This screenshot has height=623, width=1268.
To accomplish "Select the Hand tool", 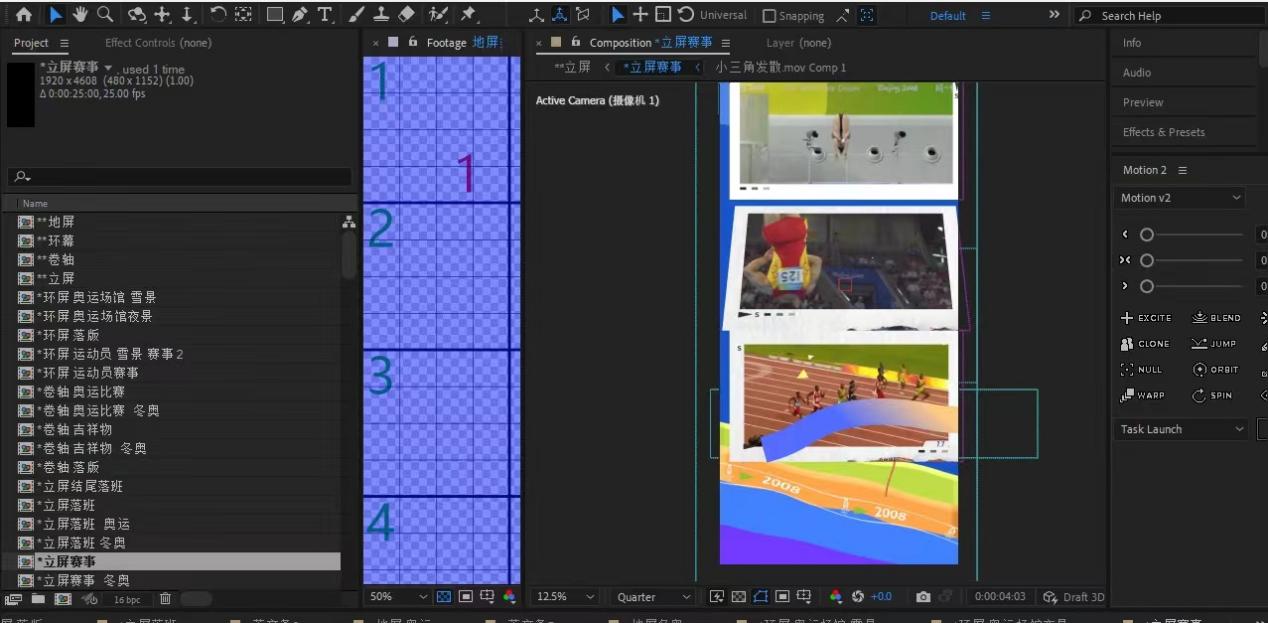I will (x=80, y=15).
